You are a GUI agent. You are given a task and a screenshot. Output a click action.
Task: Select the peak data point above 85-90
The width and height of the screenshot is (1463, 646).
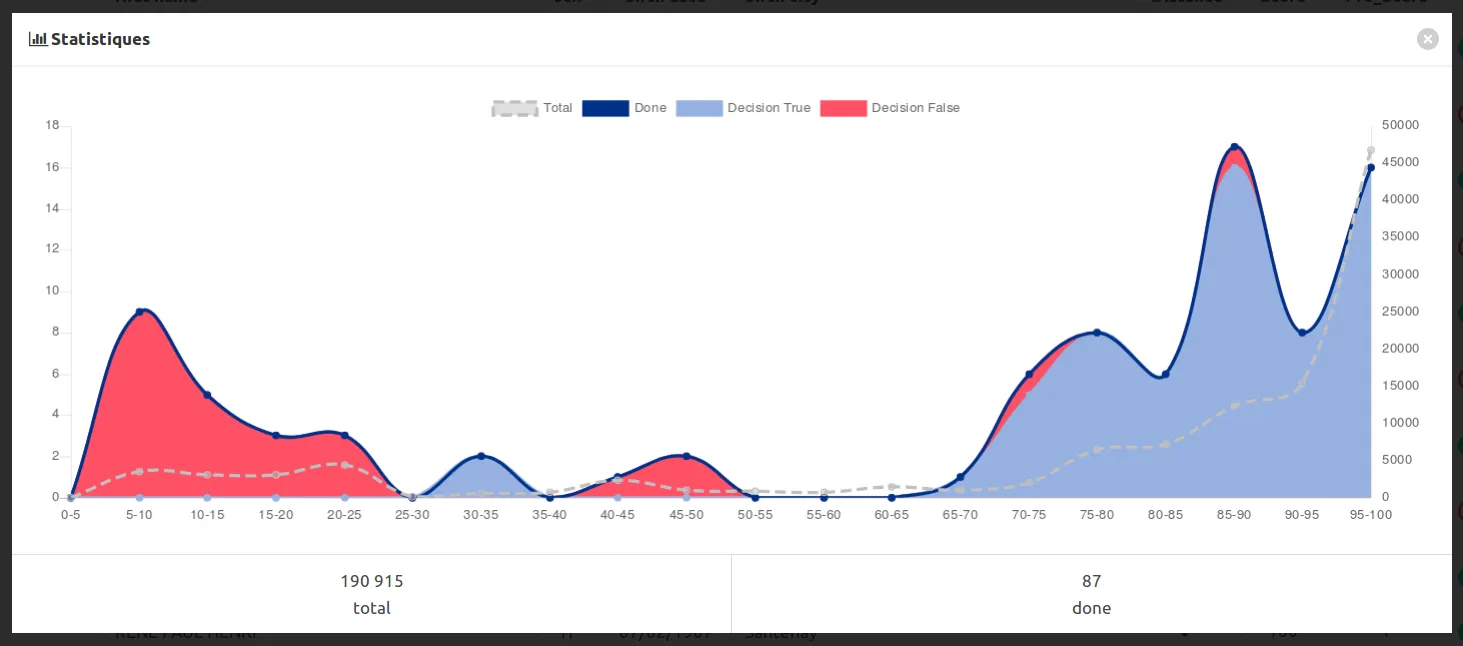1234,145
